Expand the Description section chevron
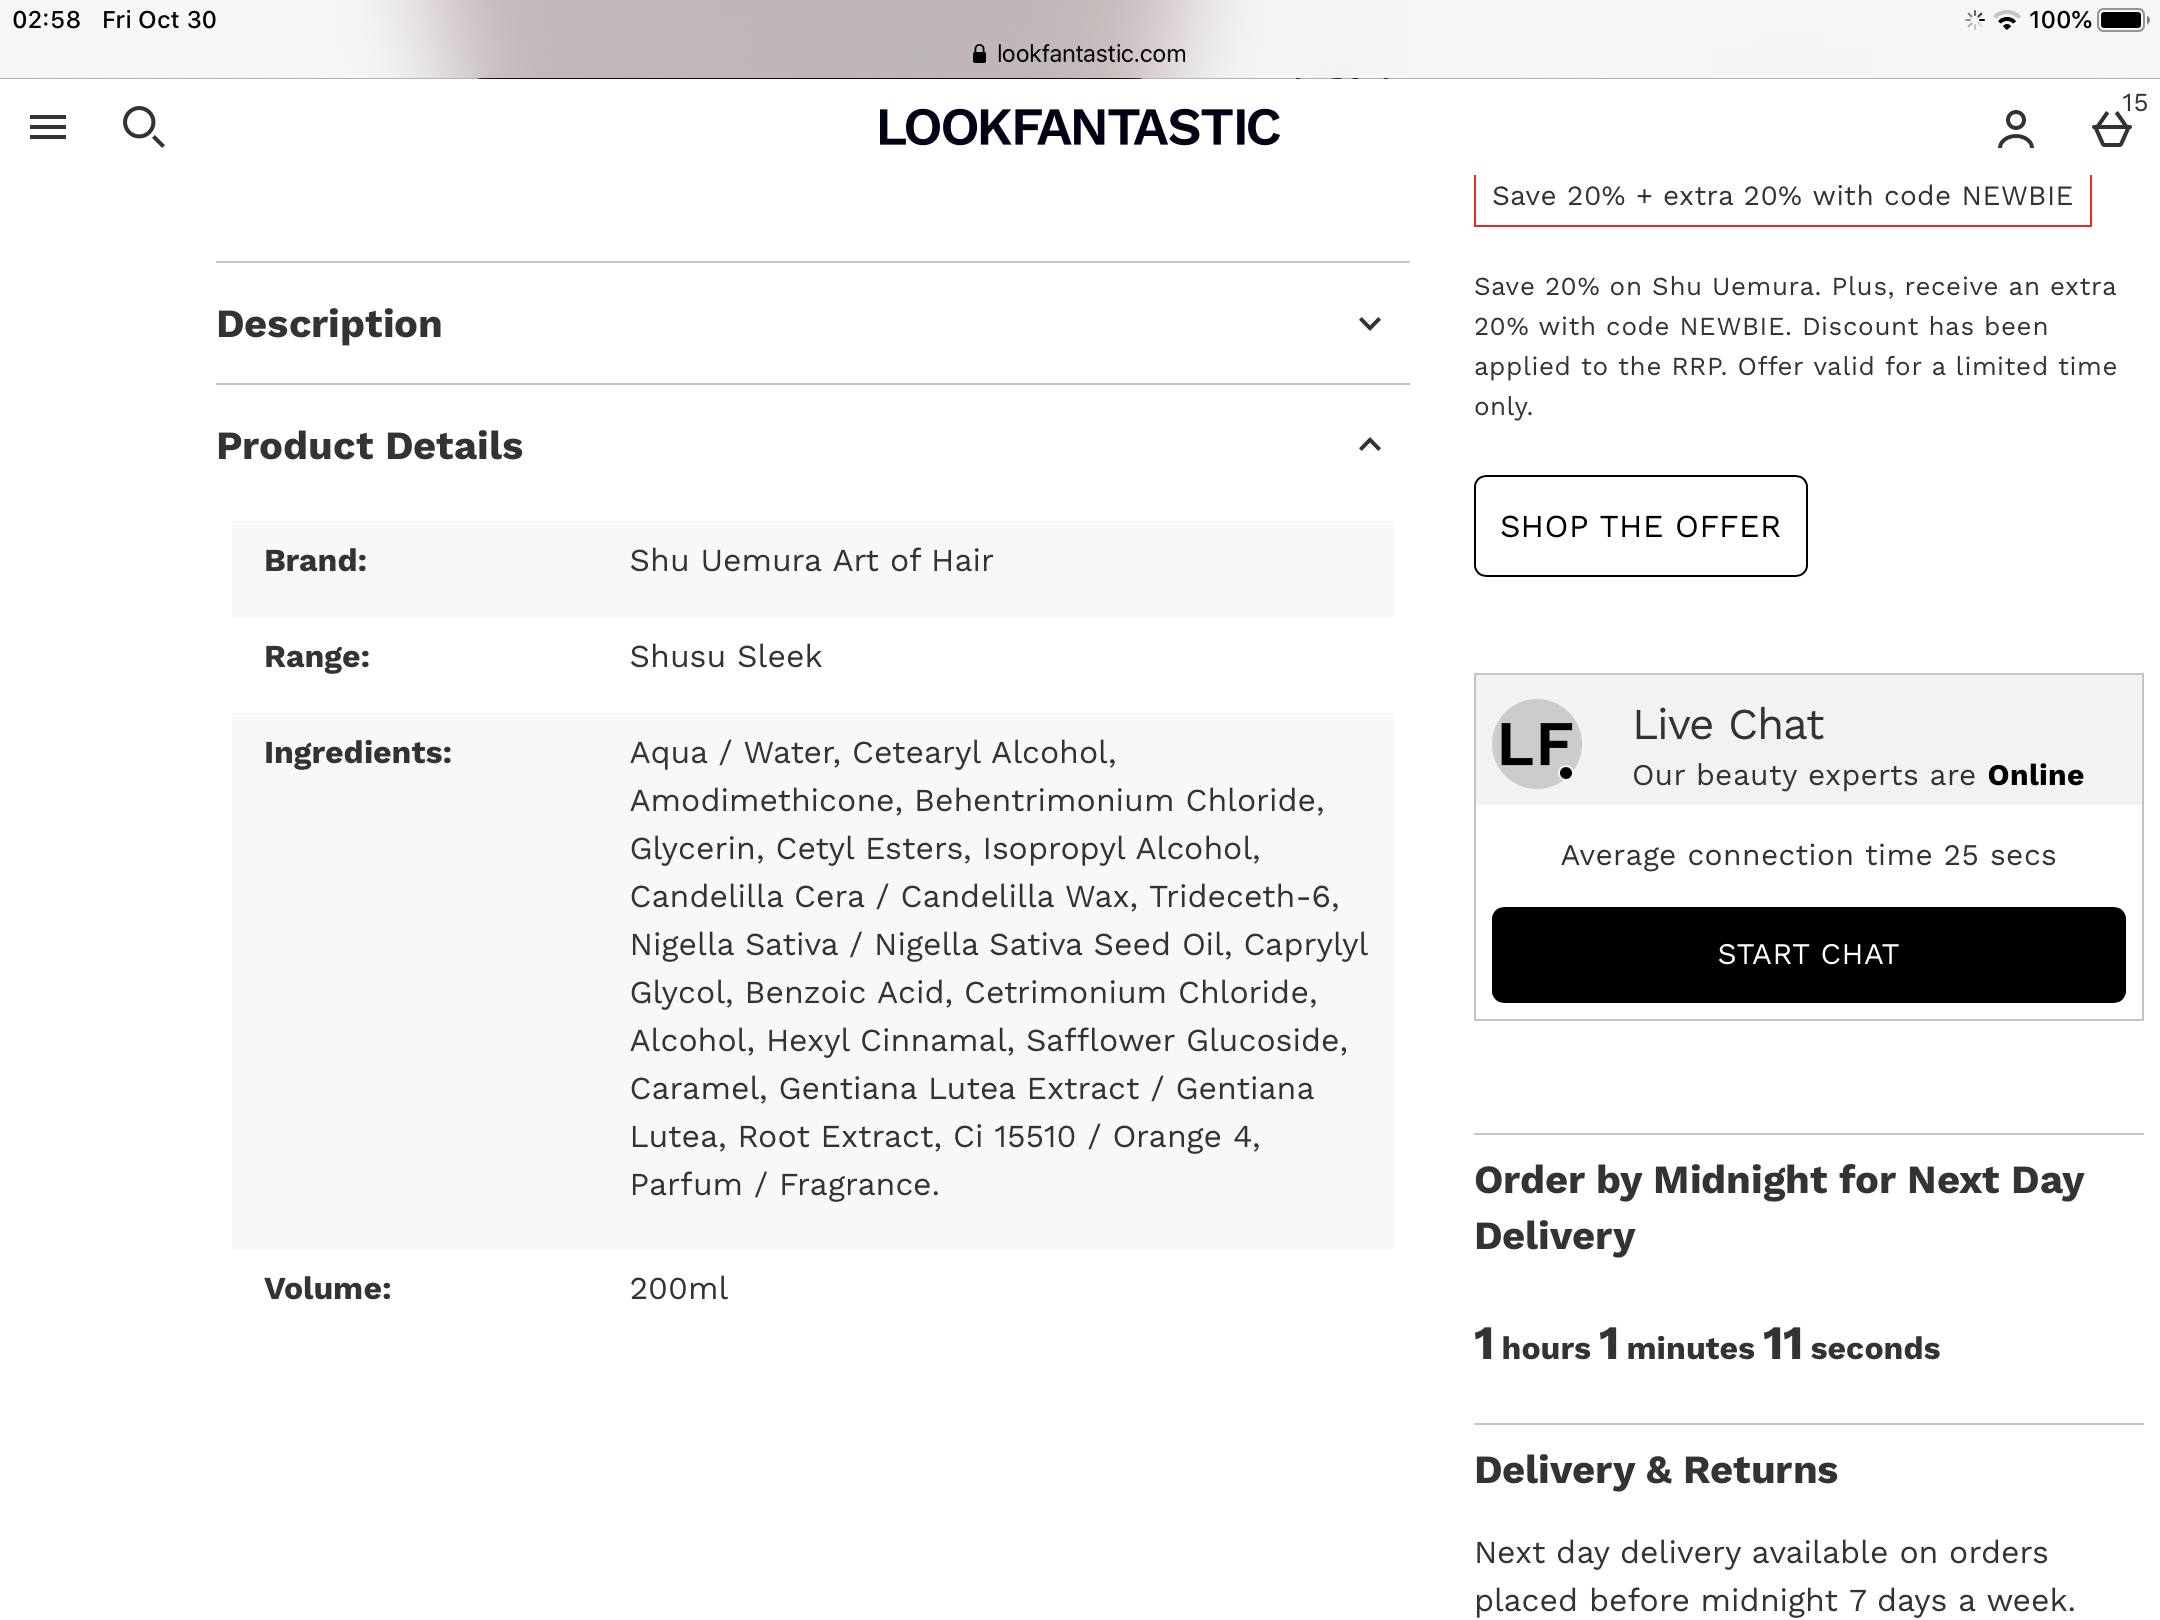 point(1370,324)
